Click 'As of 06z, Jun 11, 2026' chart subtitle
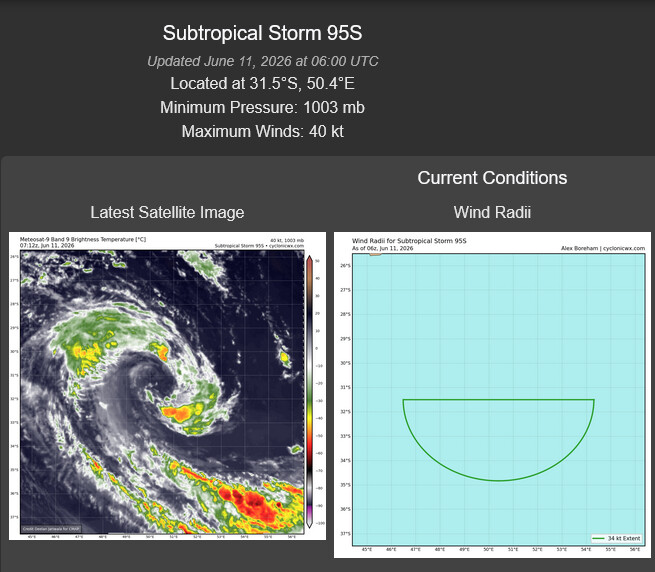Screen dimensions: 655x572 (x=382, y=248)
